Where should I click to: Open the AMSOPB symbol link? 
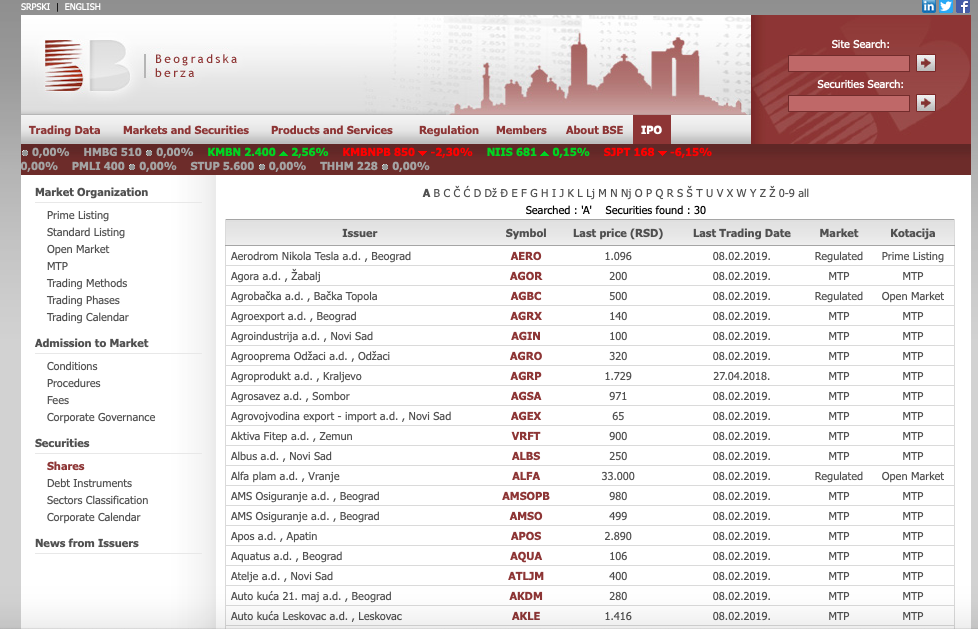click(x=526, y=496)
